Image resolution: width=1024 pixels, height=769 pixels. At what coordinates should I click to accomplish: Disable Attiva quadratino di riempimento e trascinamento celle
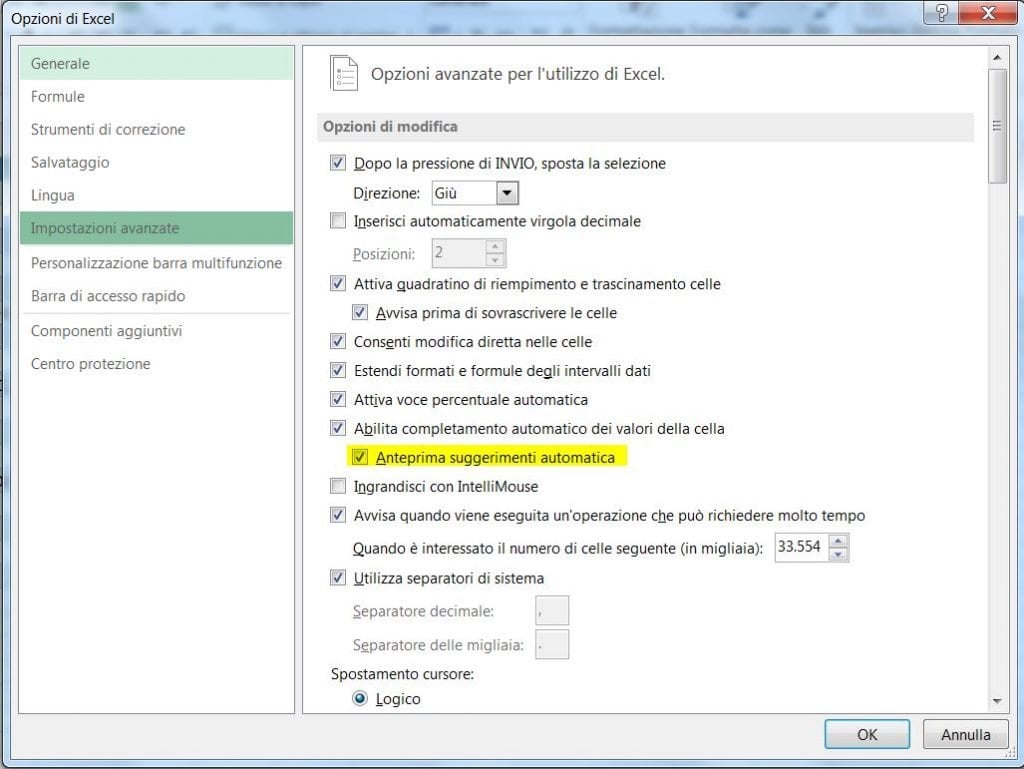click(x=338, y=284)
